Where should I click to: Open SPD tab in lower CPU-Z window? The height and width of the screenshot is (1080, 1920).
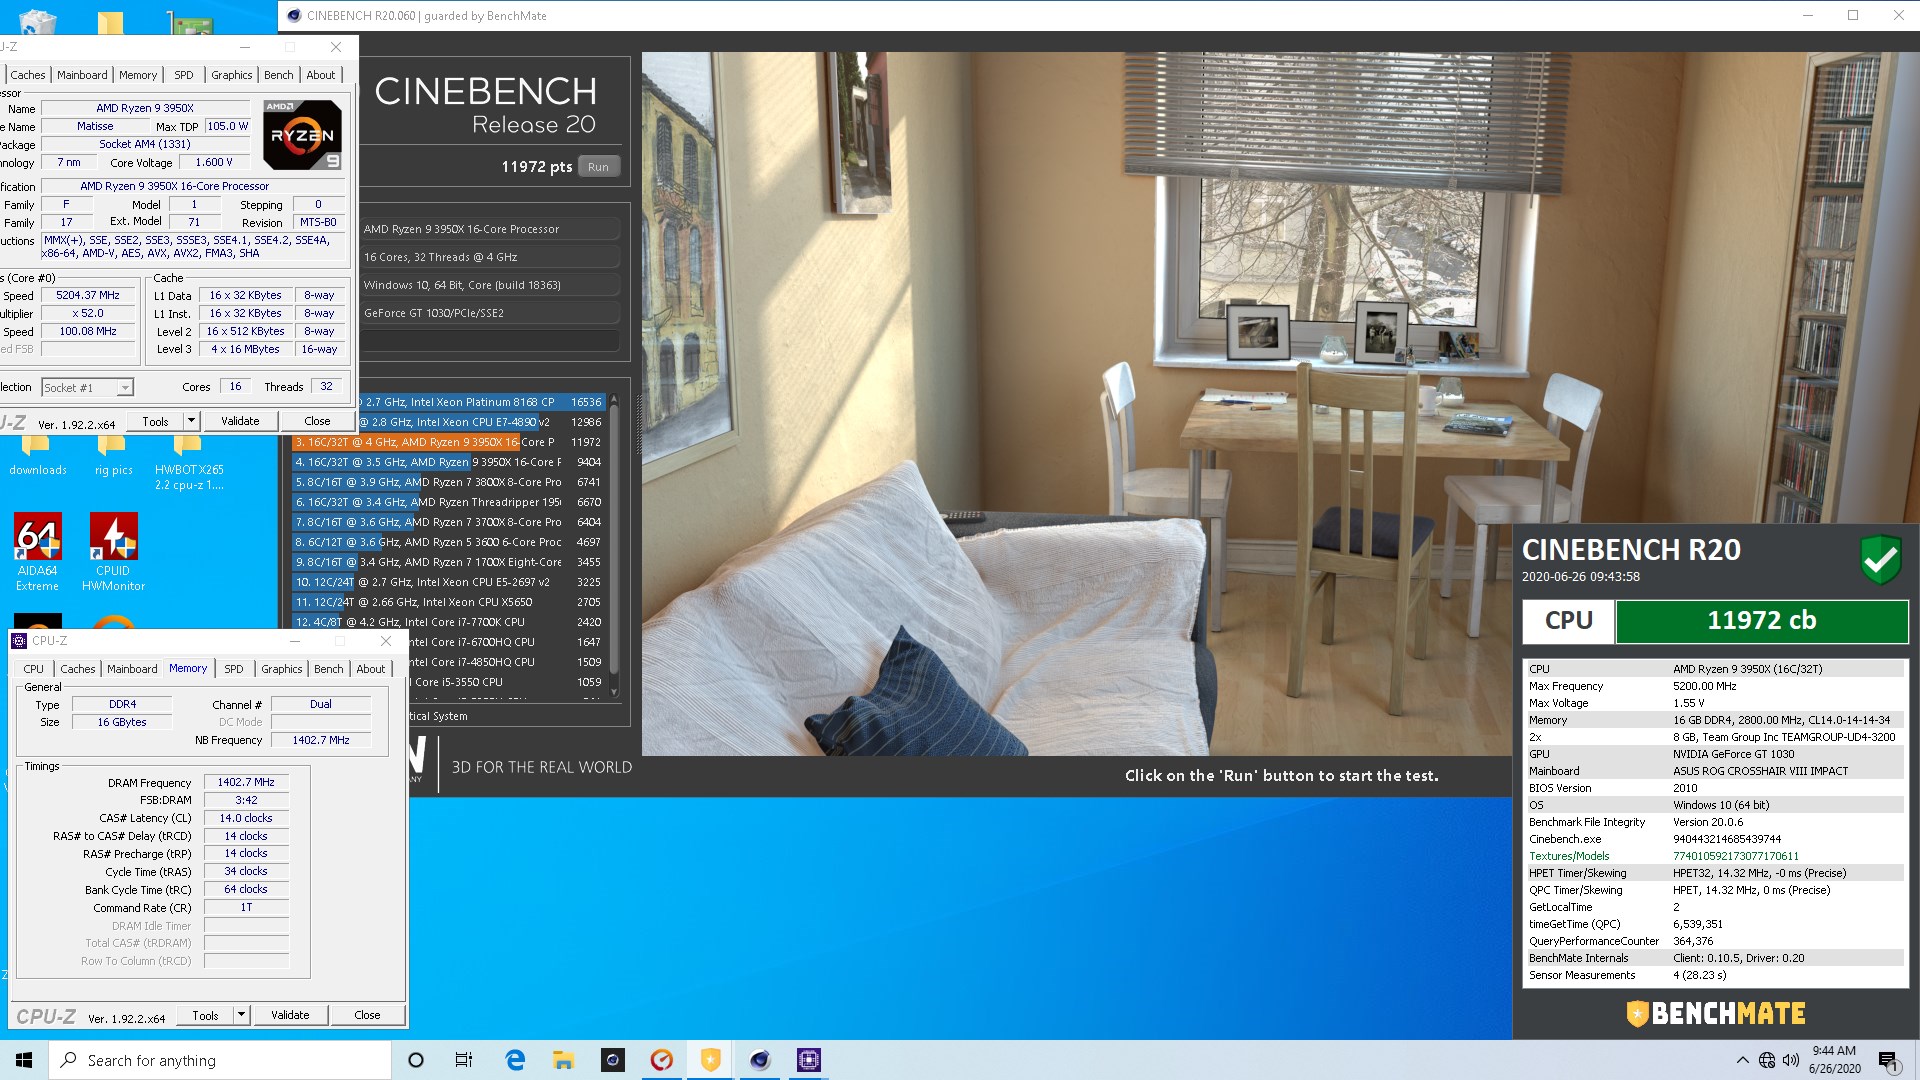click(x=234, y=669)
